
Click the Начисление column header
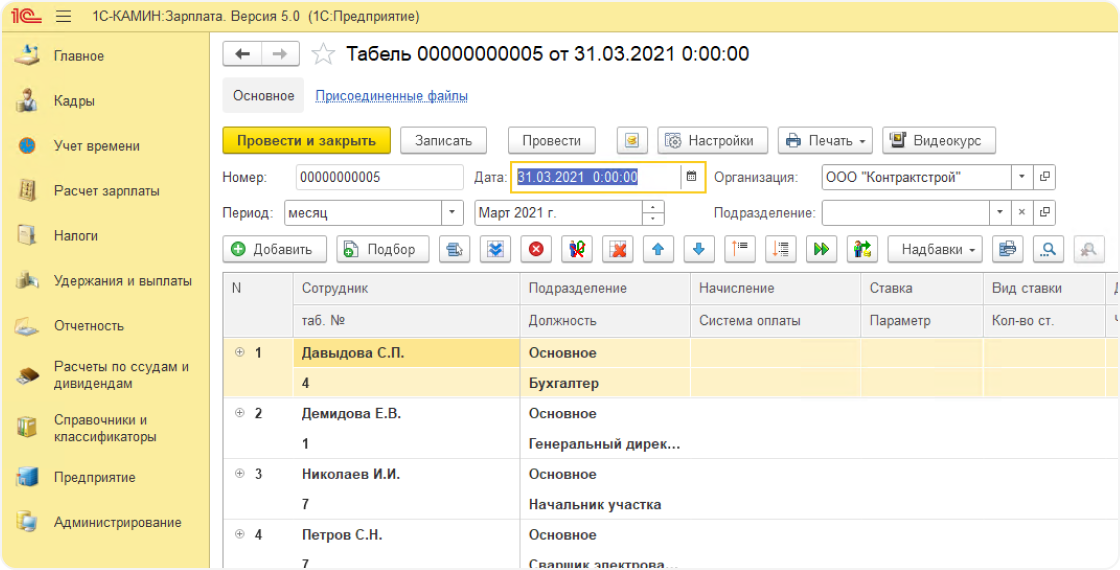tap(776, 289)
